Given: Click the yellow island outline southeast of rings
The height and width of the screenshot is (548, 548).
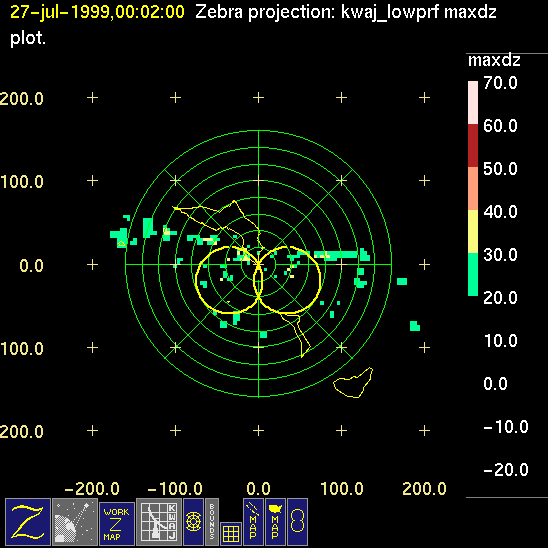Looking at the screenshot, I should tap(353, 382).
